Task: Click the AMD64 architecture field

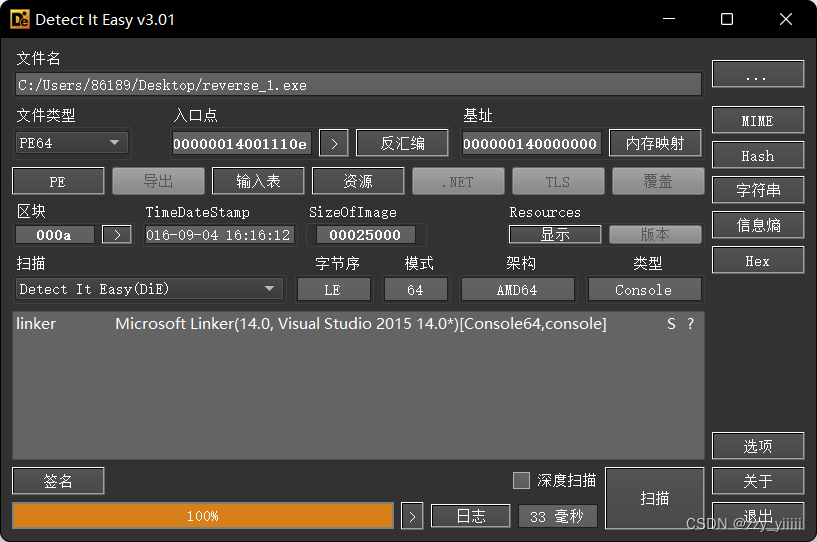Action: (517, 289)
